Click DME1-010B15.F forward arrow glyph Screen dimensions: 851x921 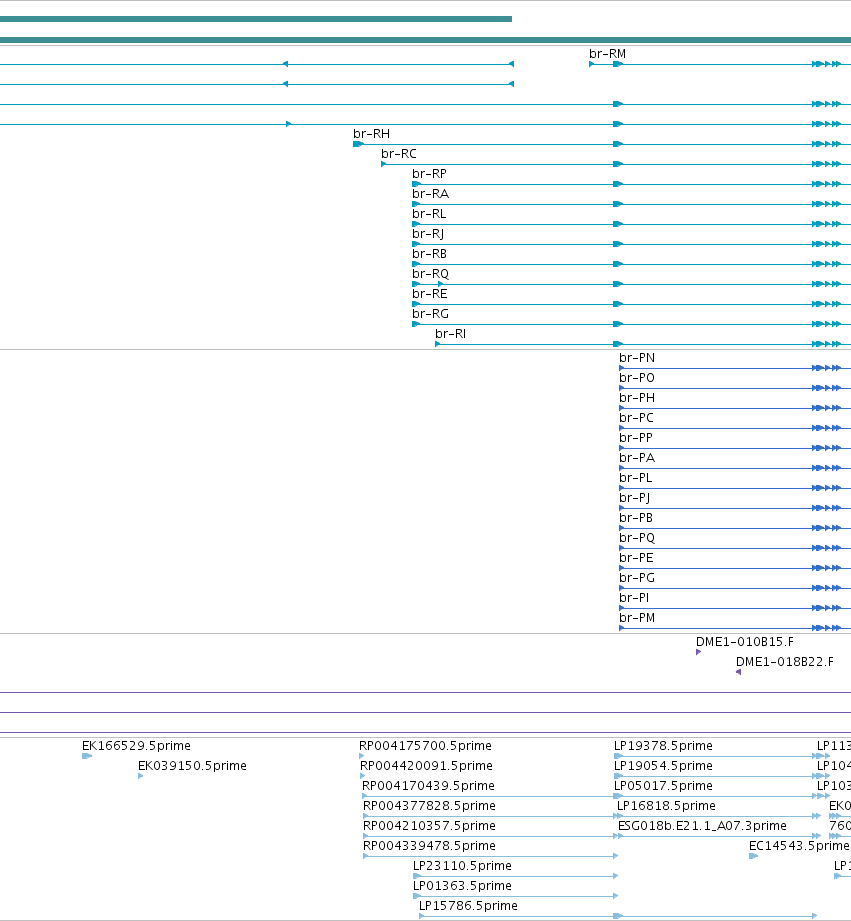click(x=698, y=652)
